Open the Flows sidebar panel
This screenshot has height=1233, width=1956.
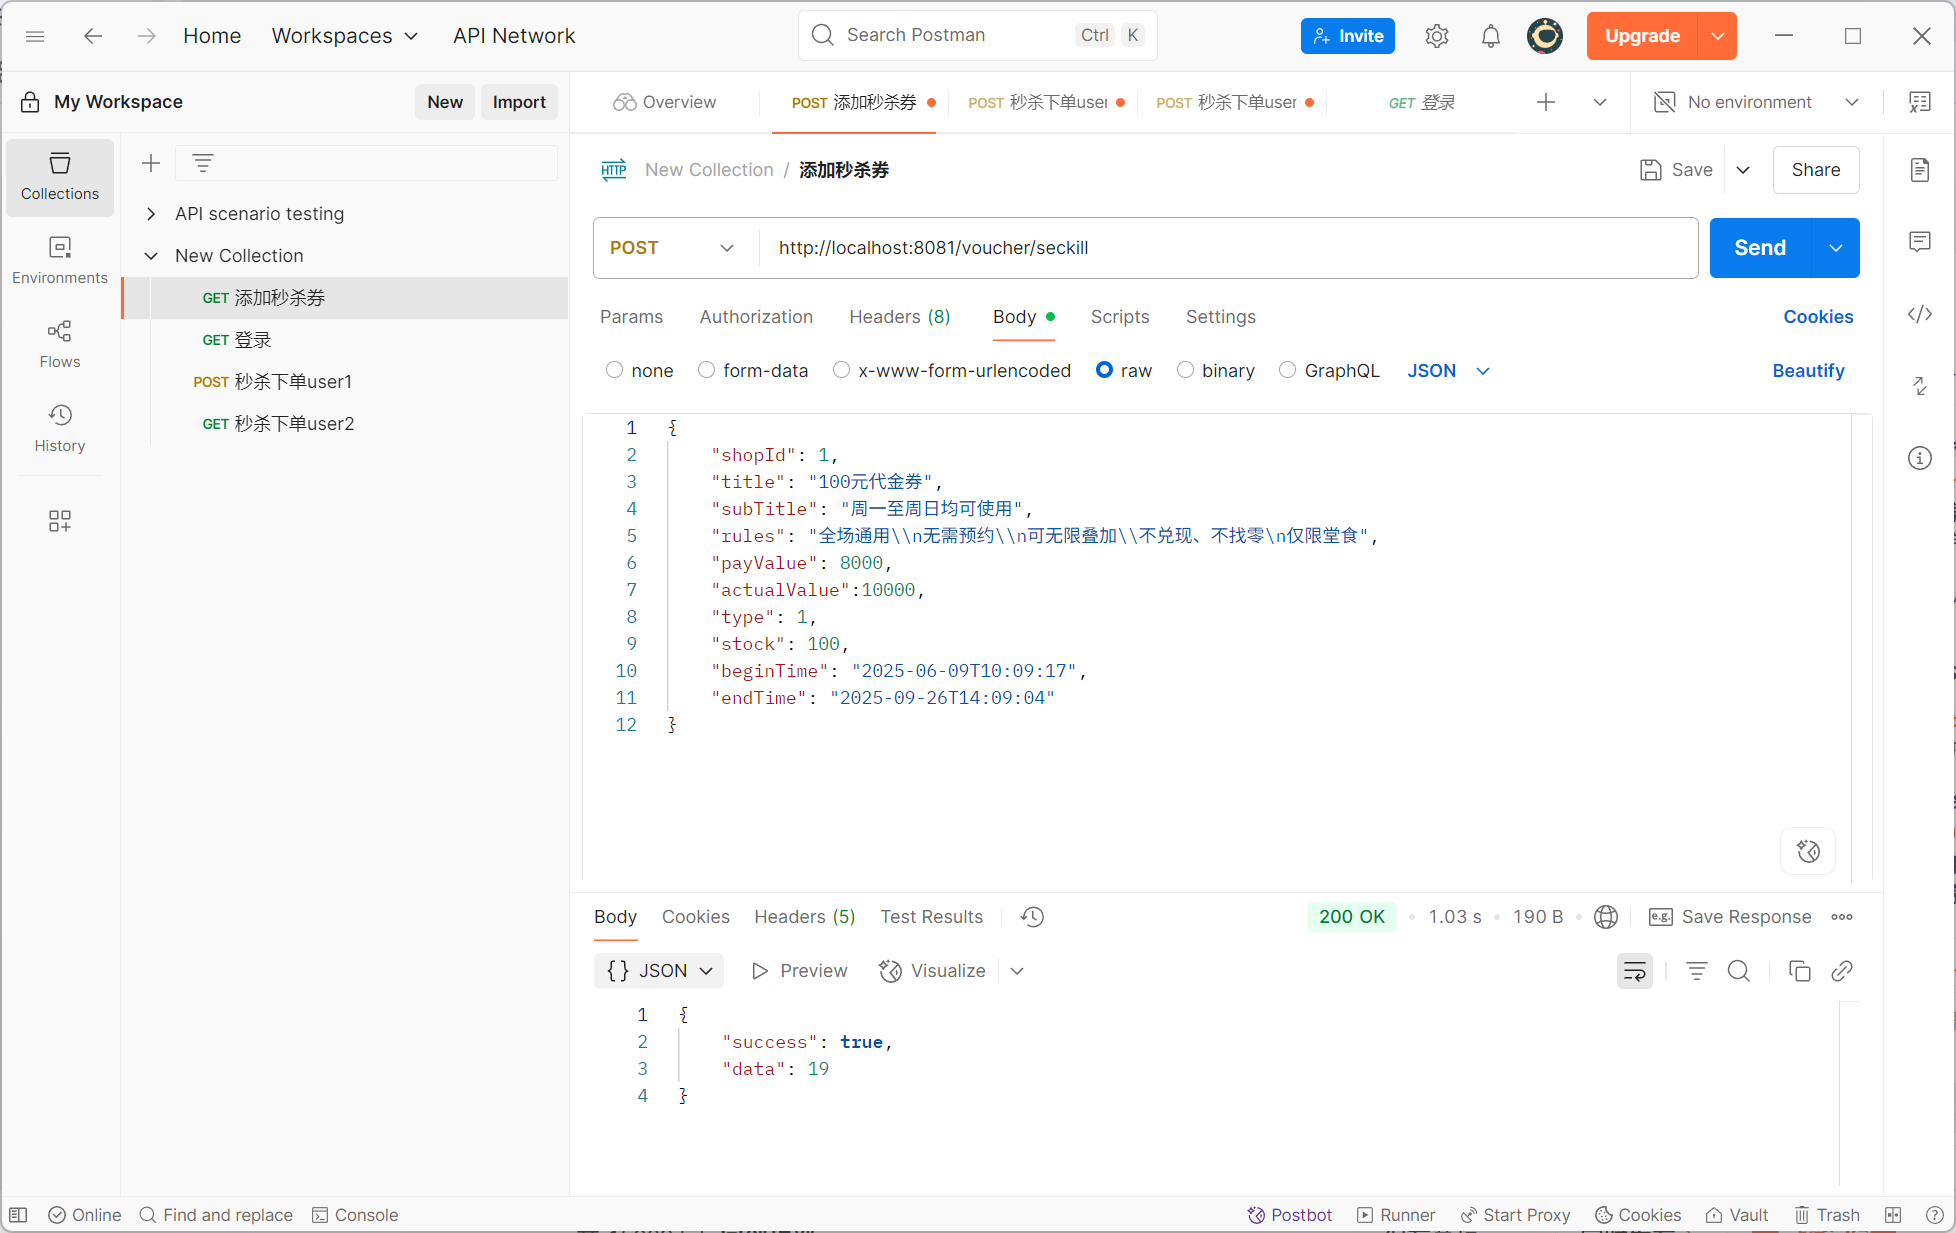point(60,344)
